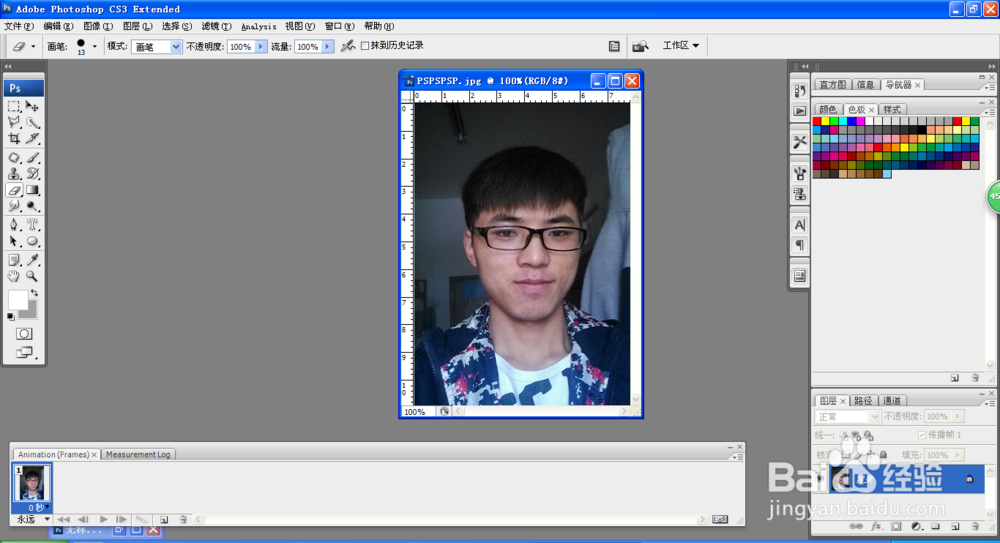Select the Type tool
1000x543 pixels.
coord(33,225)
